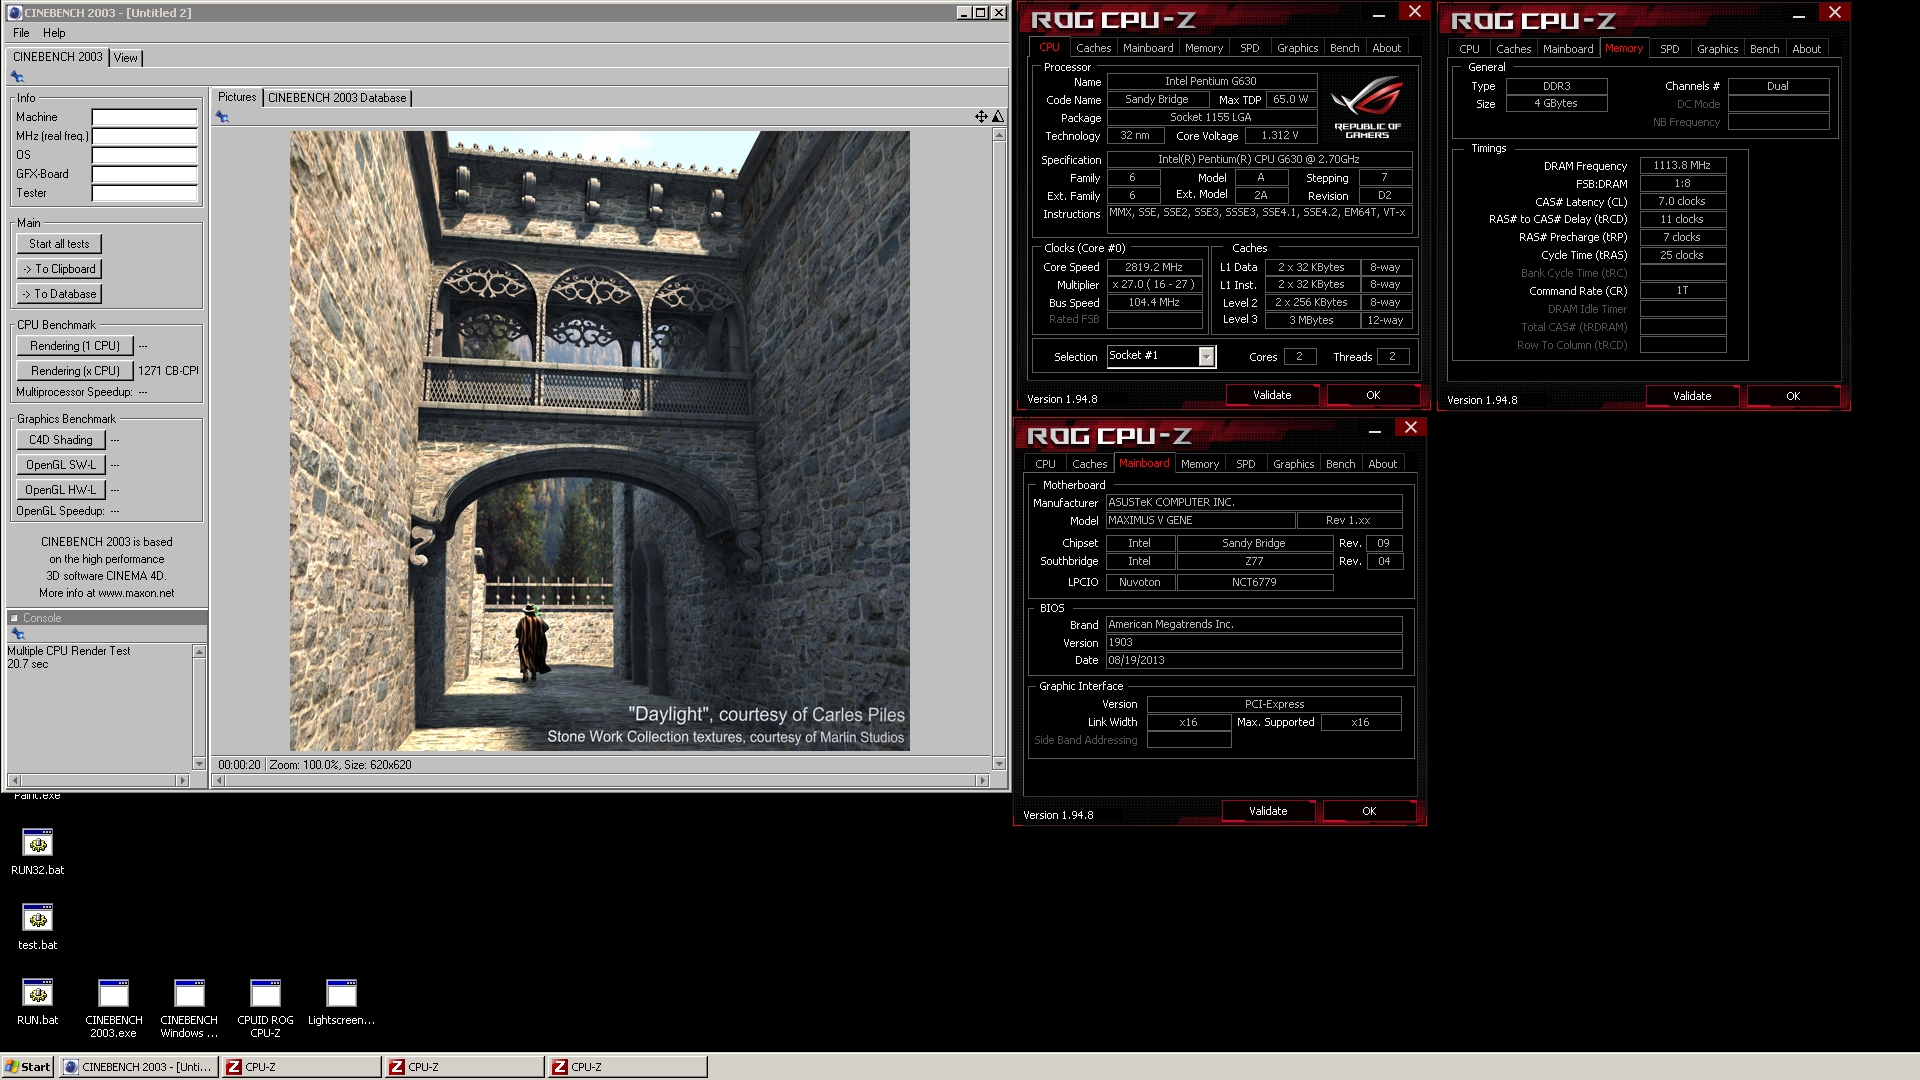This screenshot has width=1920, height=1080.
Task: Click Validate in CPU-Z Mainboard window
Action: pyautogui.click(x=1268, y=811)
